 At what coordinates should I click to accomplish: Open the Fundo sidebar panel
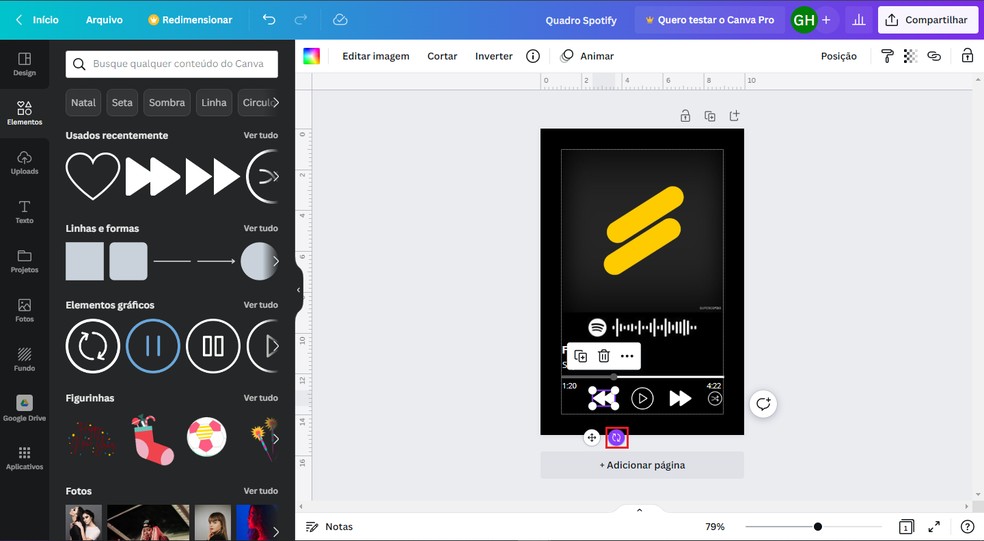pos(24,359)
